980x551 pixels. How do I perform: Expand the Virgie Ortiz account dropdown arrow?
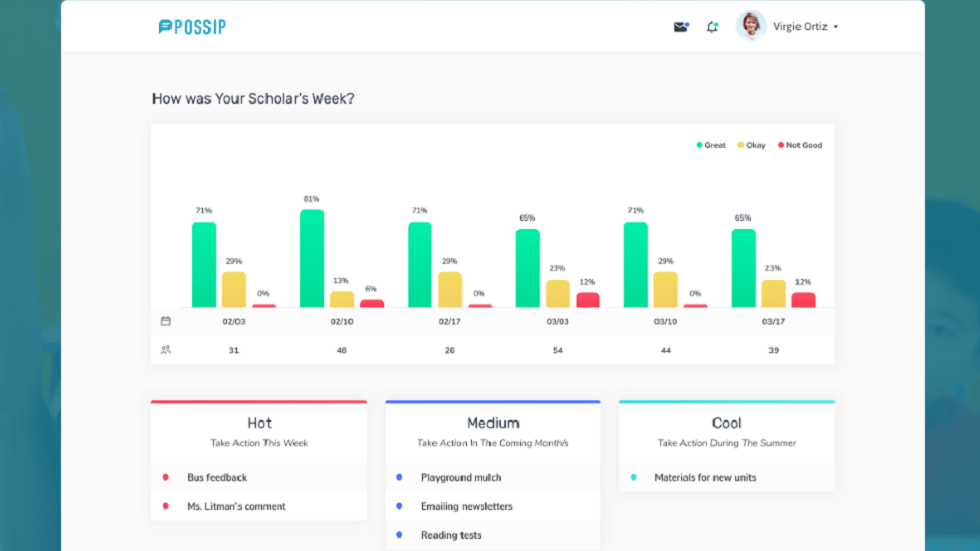click(836, 27)
